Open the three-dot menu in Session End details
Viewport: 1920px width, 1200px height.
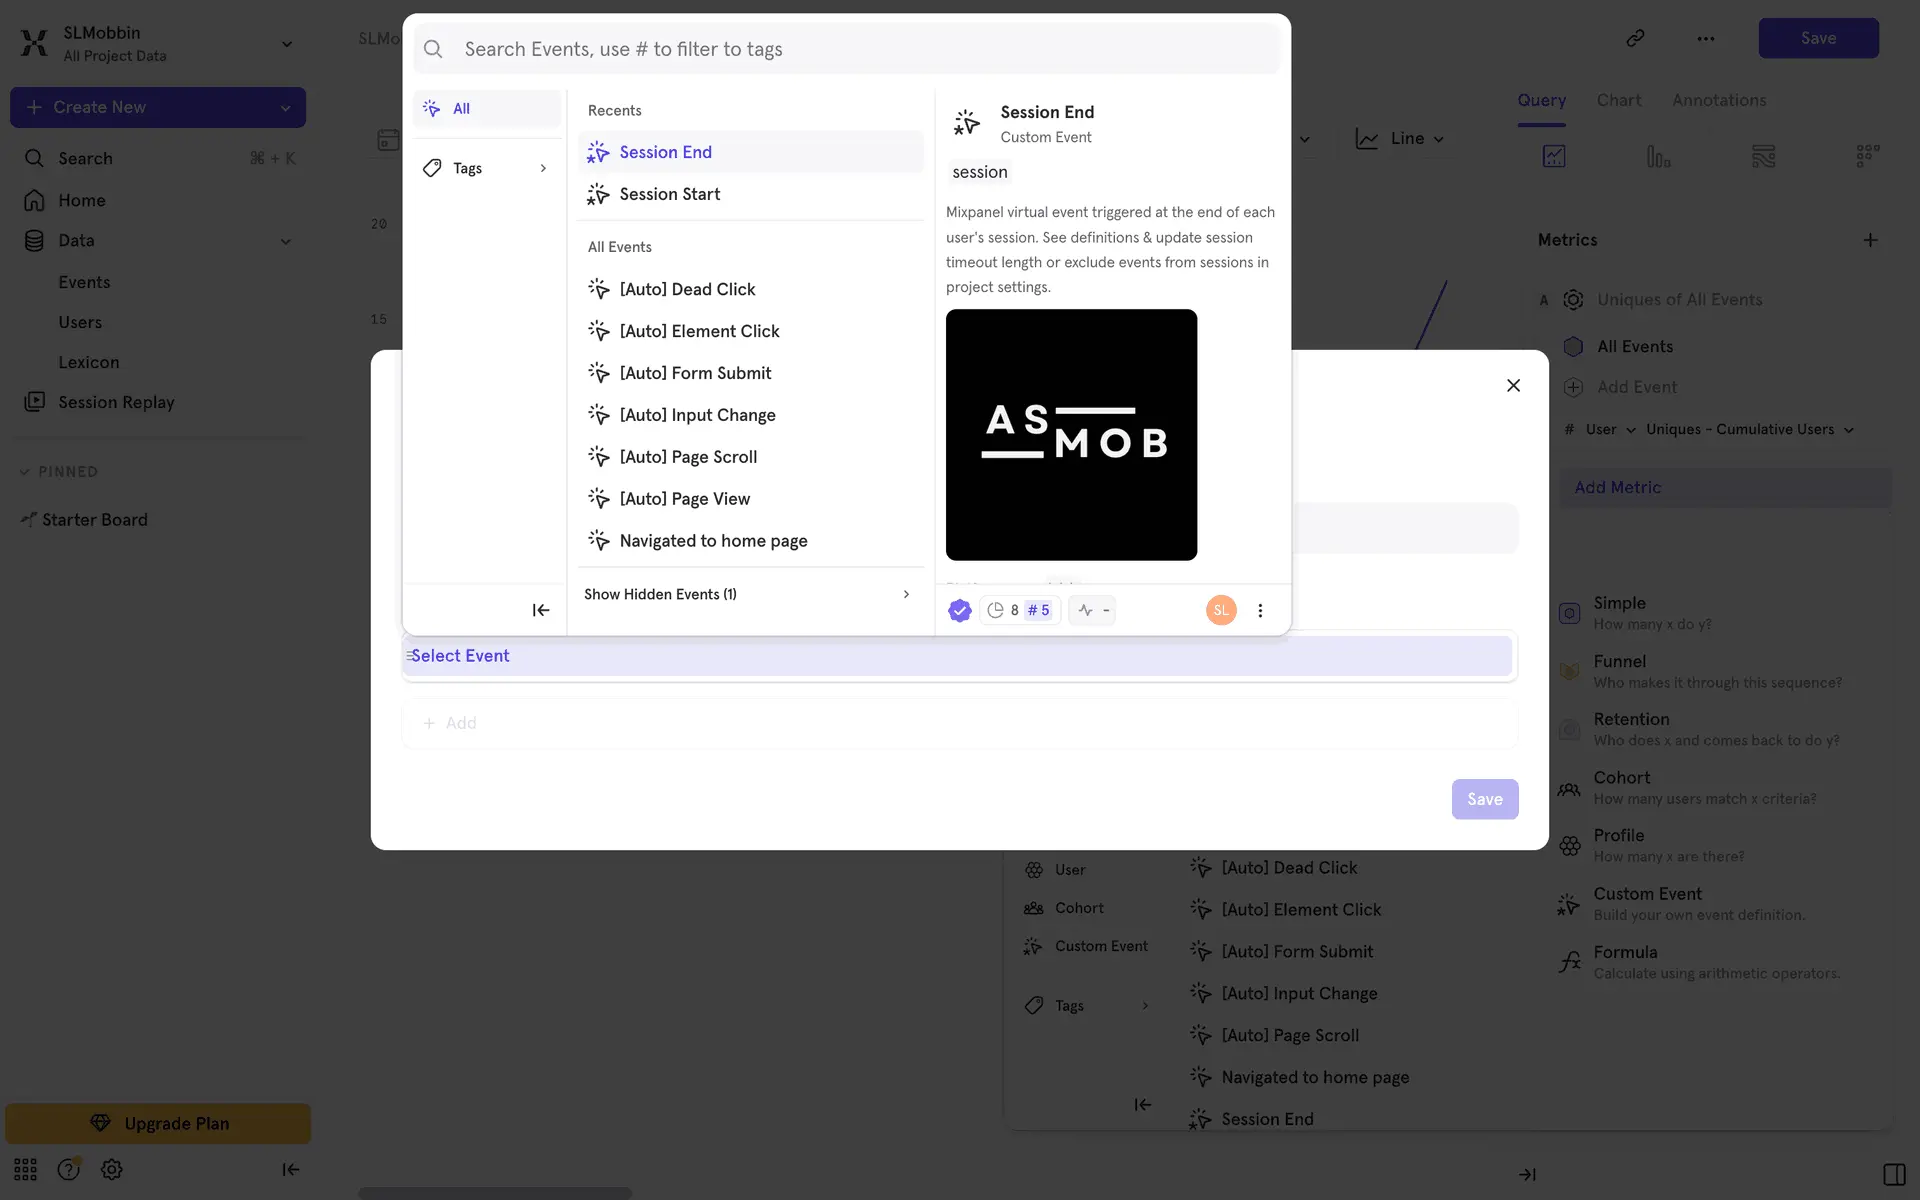1260,610
